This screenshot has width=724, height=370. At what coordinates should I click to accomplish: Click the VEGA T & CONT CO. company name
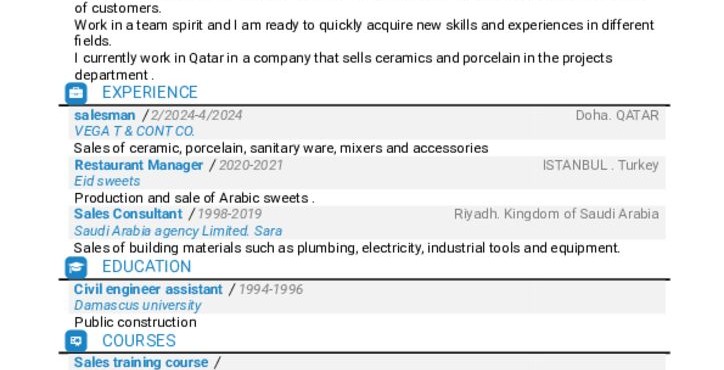point(134,131)
